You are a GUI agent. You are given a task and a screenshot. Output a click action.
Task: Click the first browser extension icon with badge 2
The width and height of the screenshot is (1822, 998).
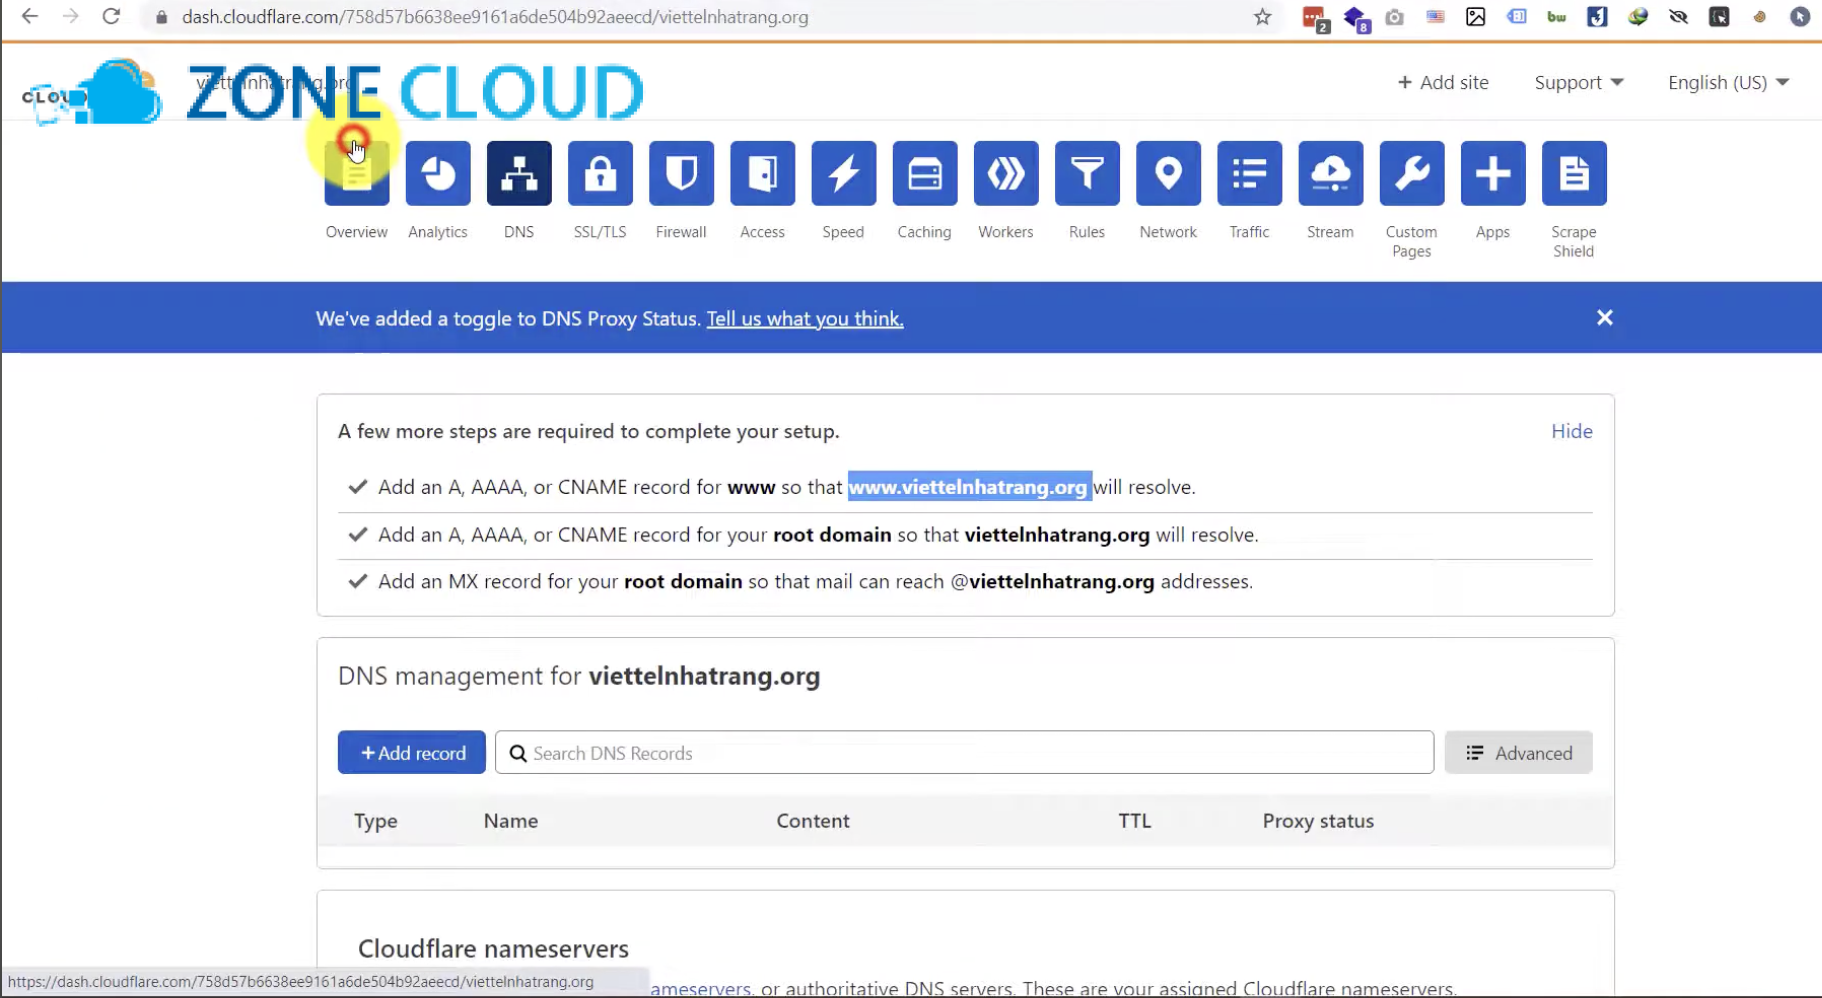click(x=1314, y=17)
